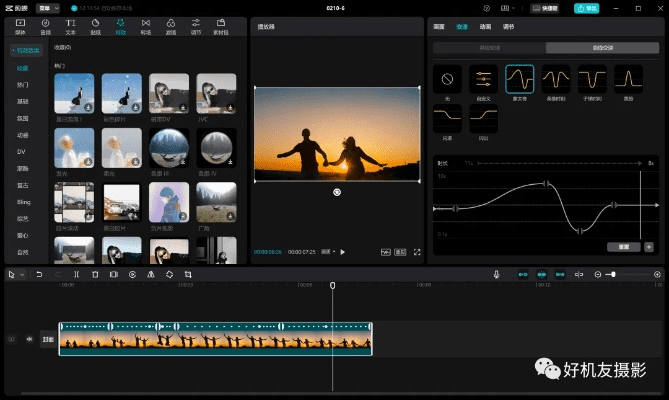Screen dimensions: 669x400
Task: Click the timeline zoom slider handle
Action: coord(612,274)
